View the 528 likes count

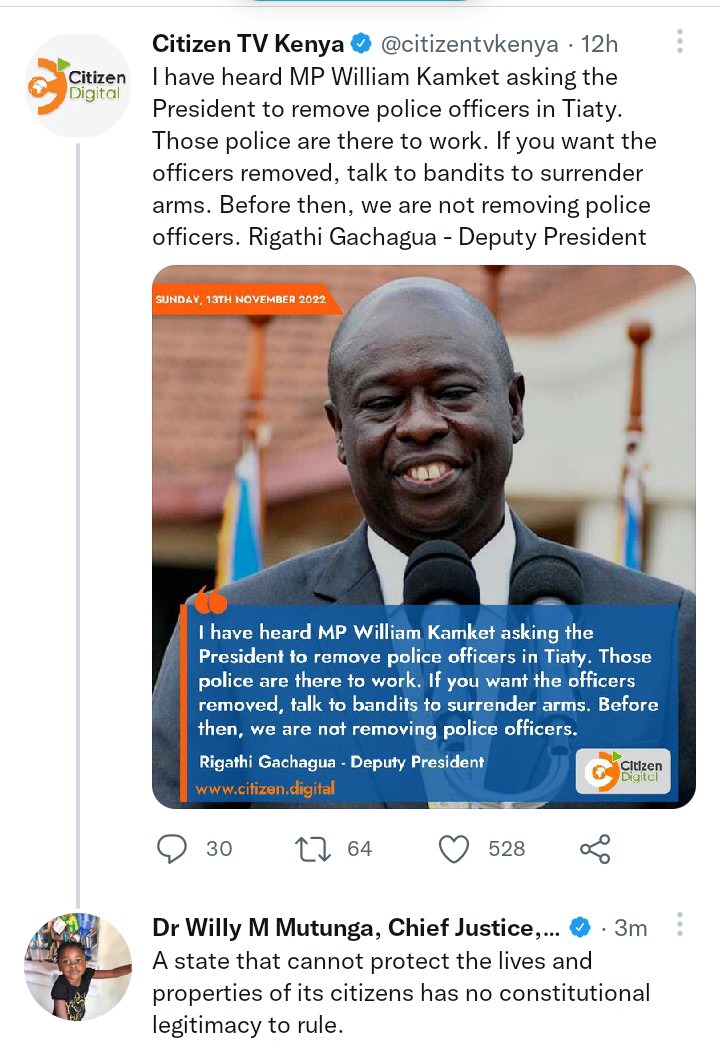(506, 849)
